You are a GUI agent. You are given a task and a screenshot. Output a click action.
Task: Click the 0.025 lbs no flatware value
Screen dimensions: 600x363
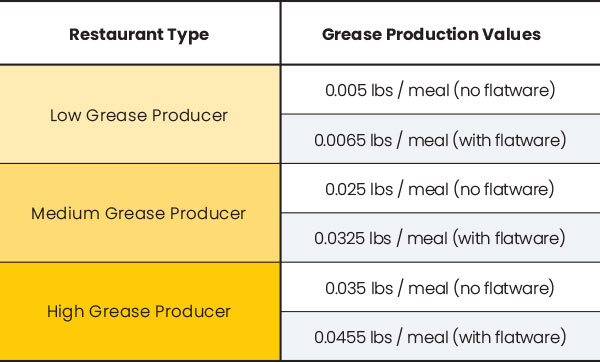tap(440, 189)
